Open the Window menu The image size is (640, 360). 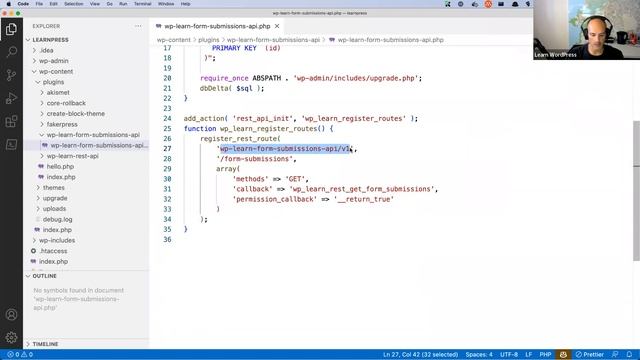(166, 4)
